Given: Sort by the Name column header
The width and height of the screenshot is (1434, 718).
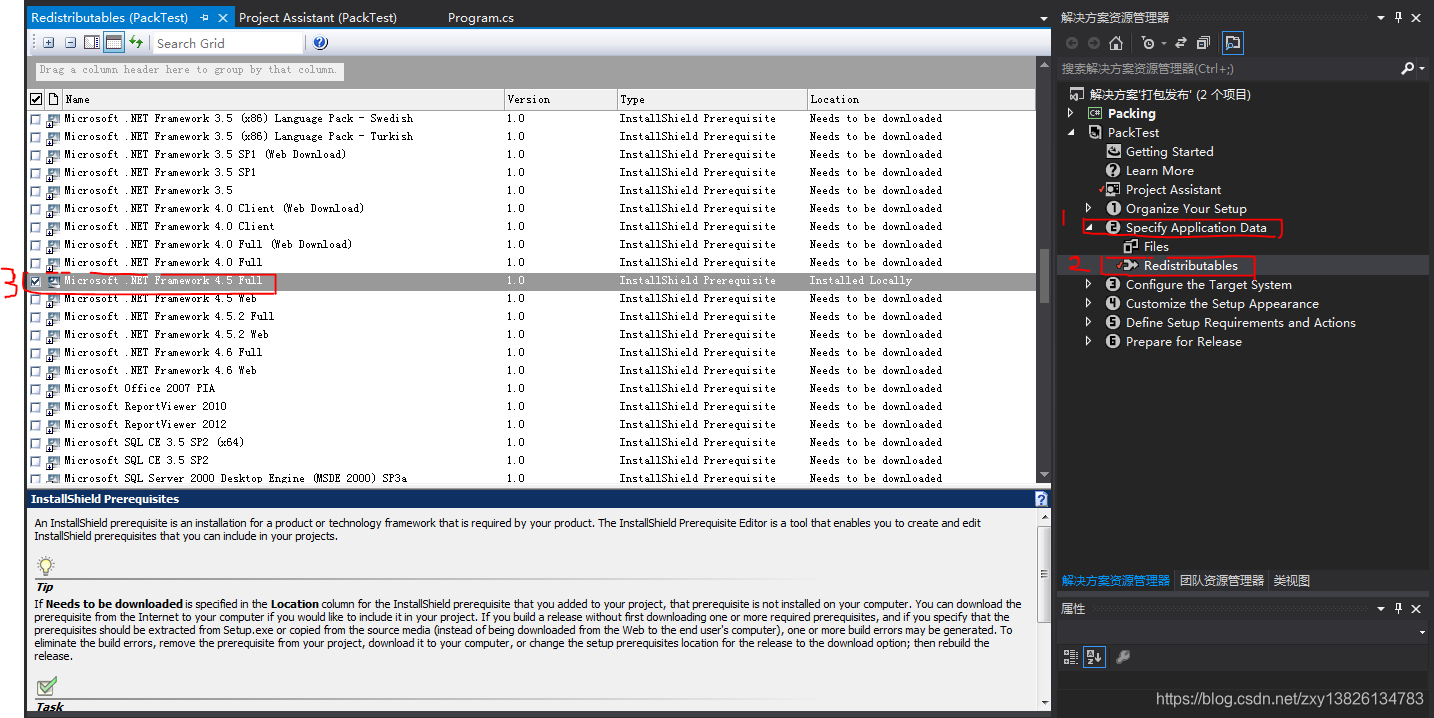Looking at the screenshot, I should tap(283, 99).
